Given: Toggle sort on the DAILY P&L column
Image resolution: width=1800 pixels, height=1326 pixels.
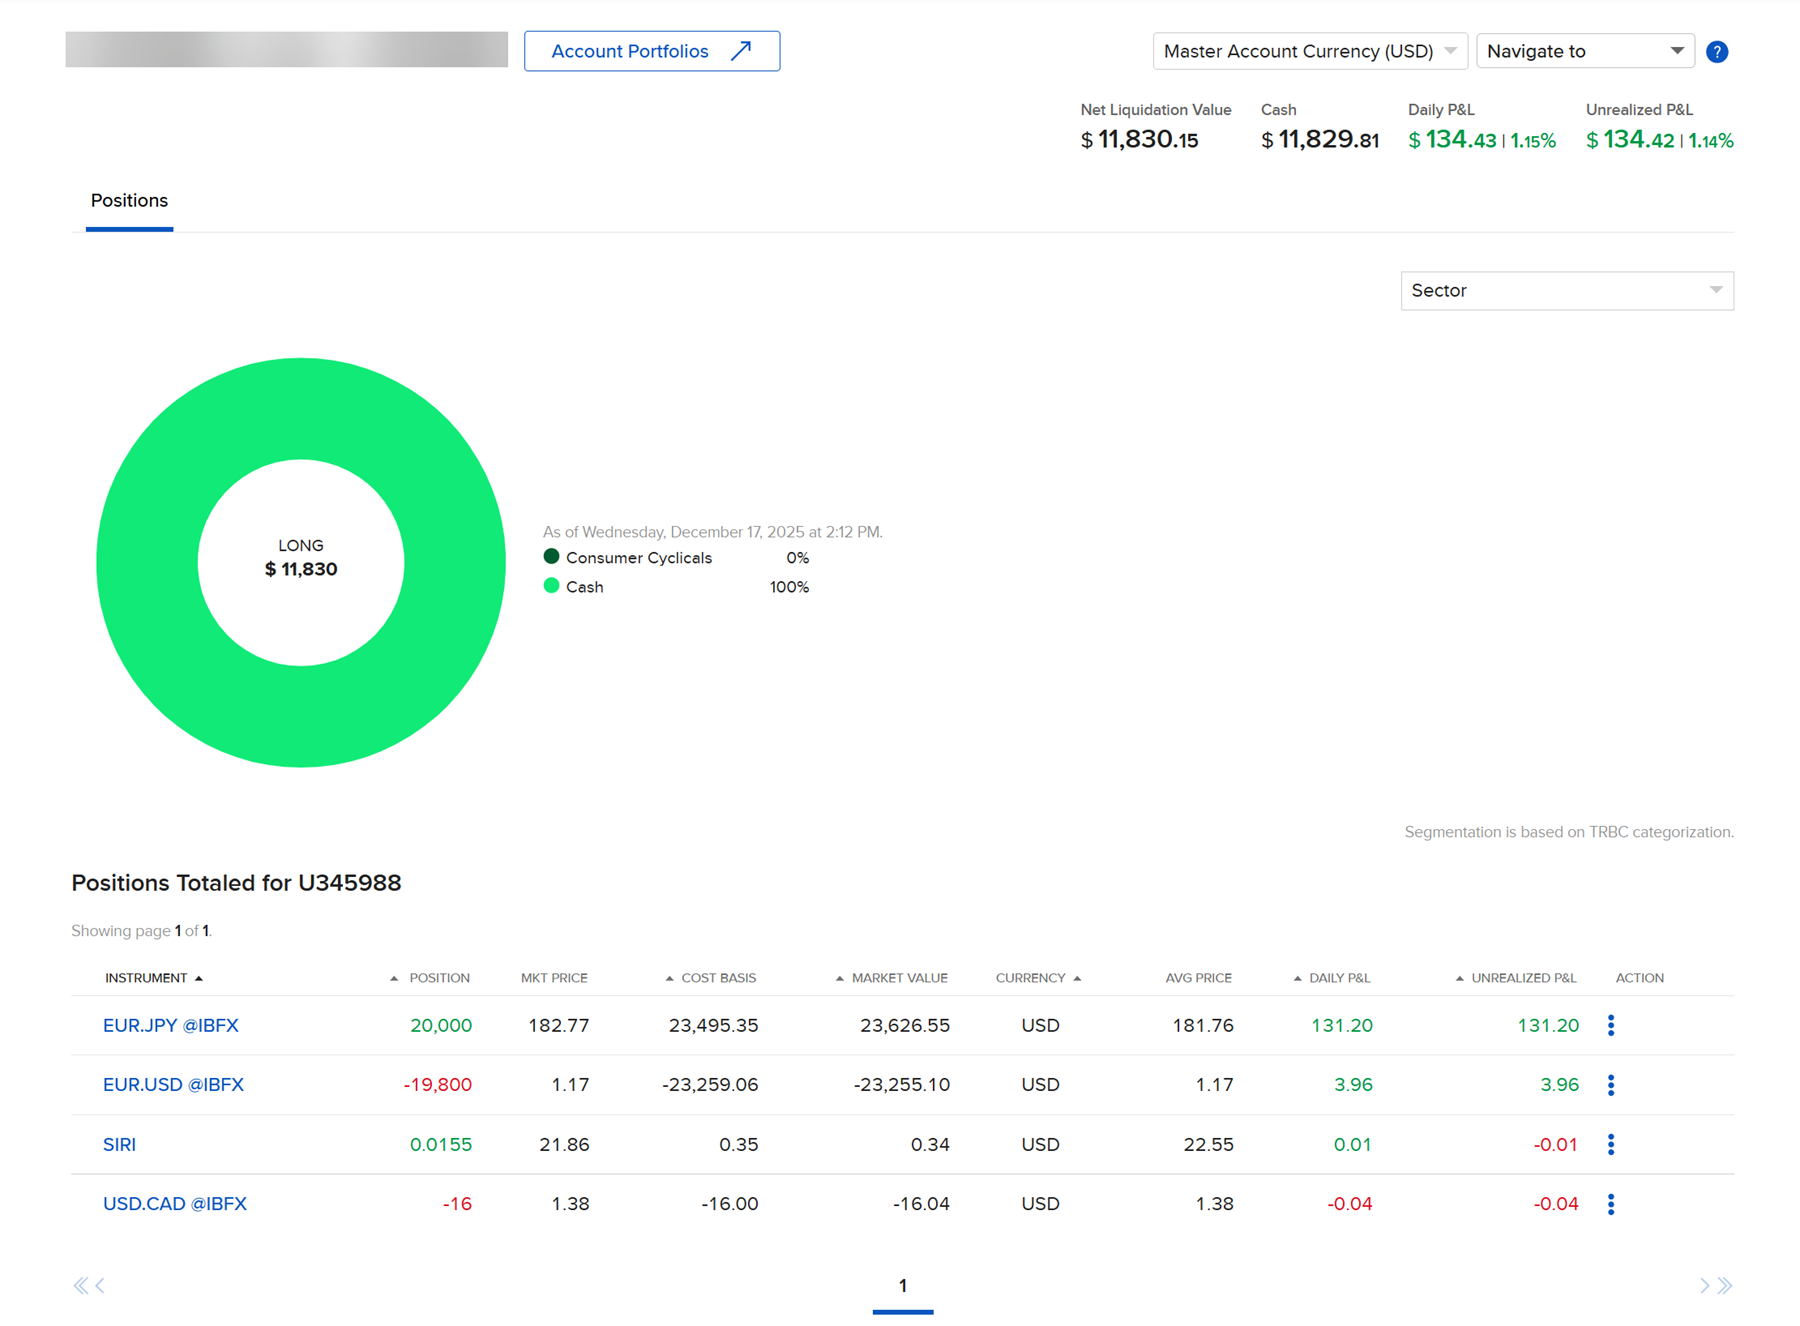Looking at the screenshot, I should 1338,977.
